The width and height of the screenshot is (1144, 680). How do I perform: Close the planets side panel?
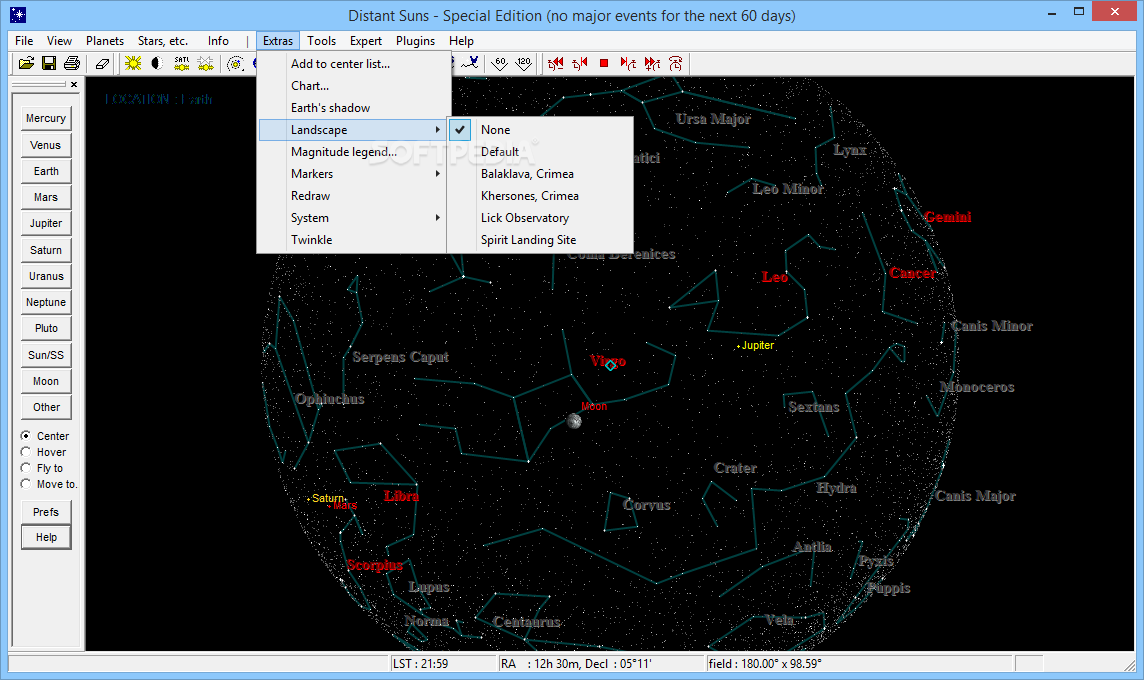coord(74,85)
